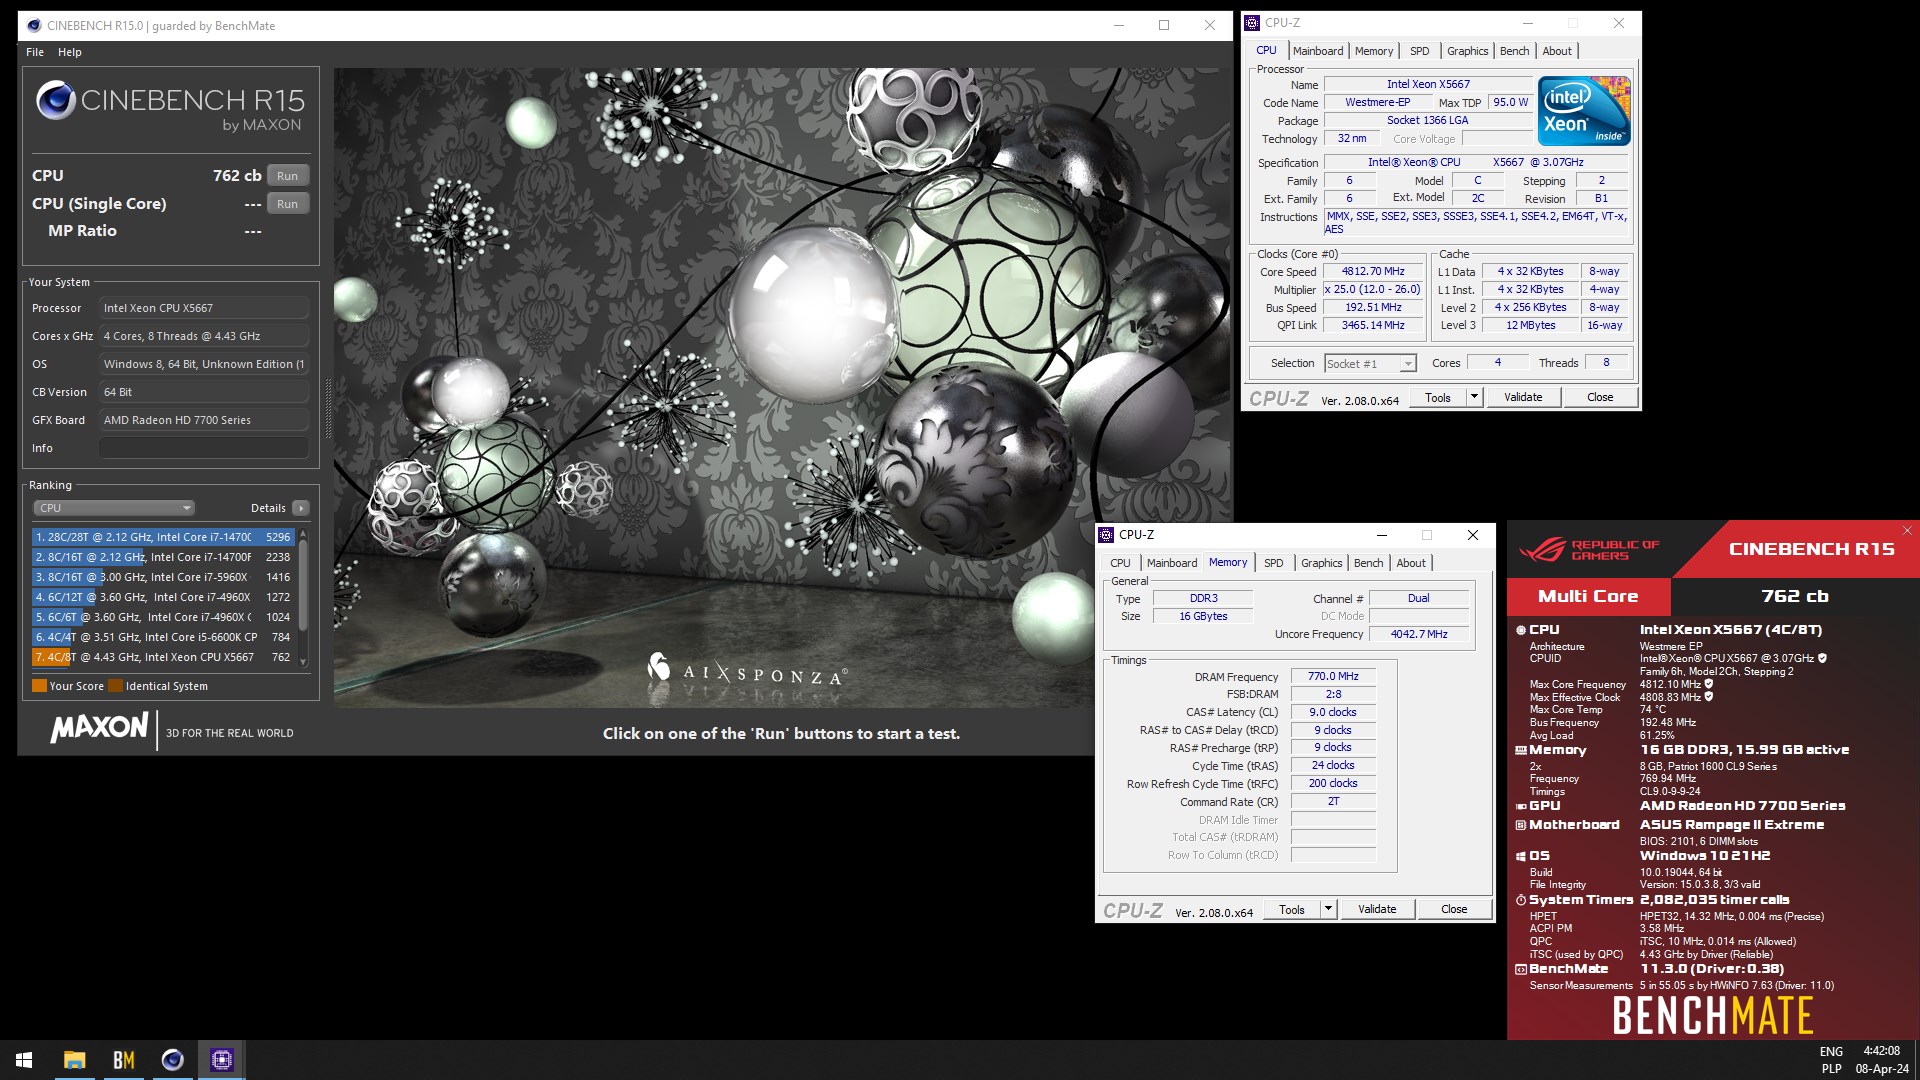Click the Multi Core label in BenchMate
Viewport: 1920px width, 1080px height.
pyautogui.click(x=1588, y=596)
